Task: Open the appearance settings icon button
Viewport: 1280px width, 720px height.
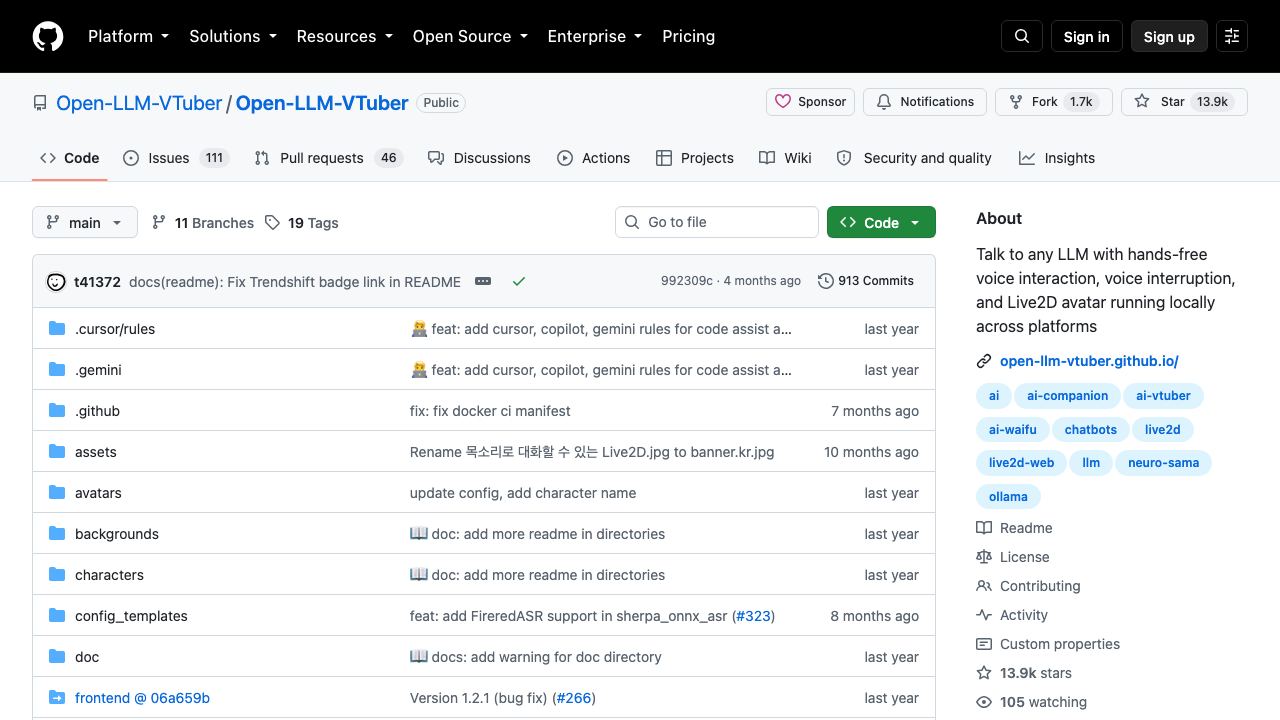Action: pyautogui.click(x=1232, y=36)
